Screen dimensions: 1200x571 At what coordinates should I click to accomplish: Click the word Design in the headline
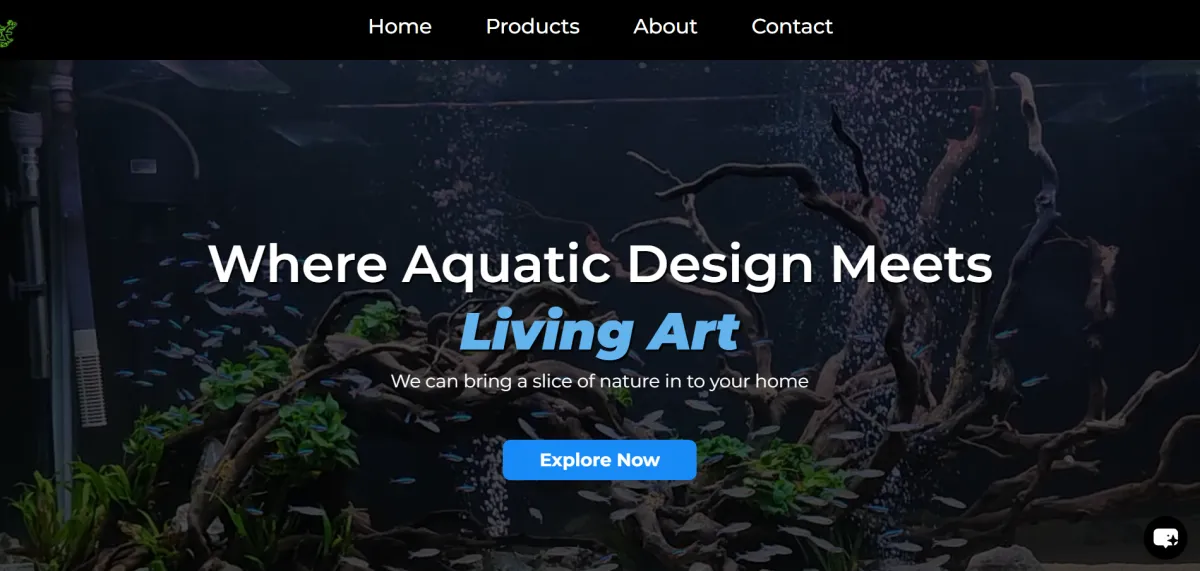(720, 264)
